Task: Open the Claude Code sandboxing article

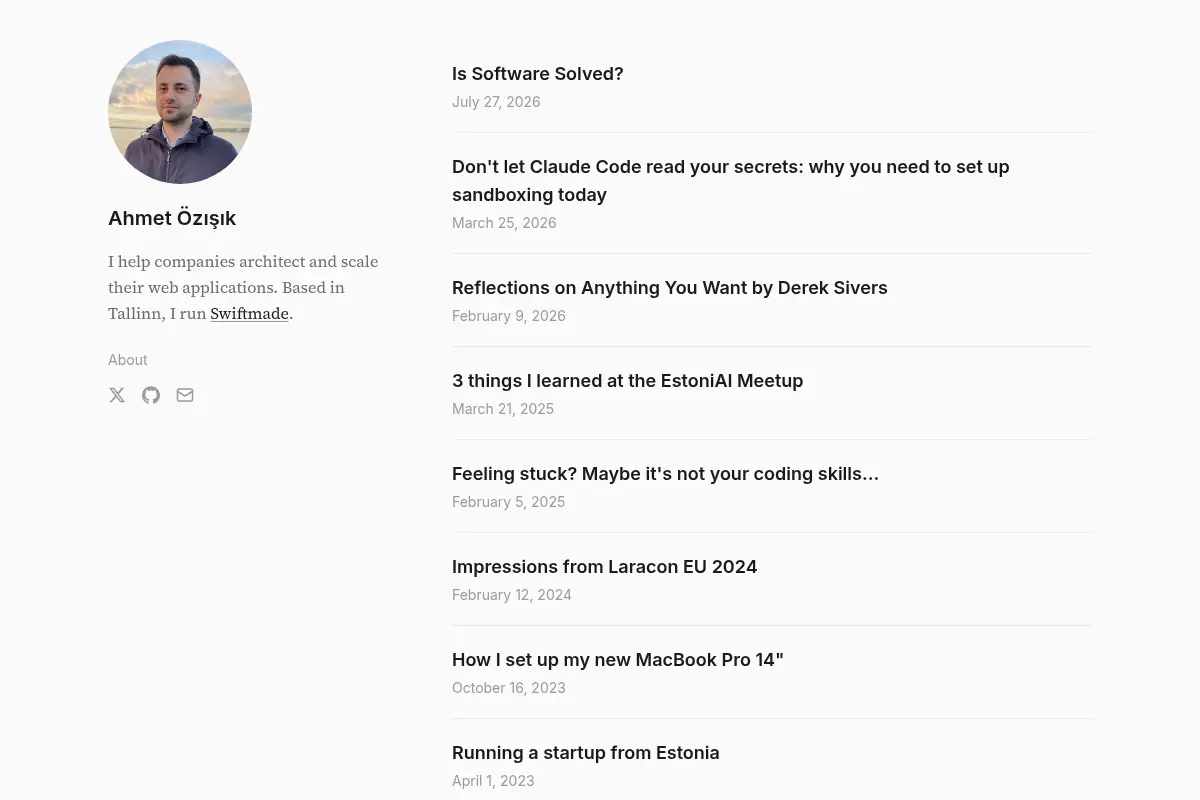Action: click(x=731, y=181)
